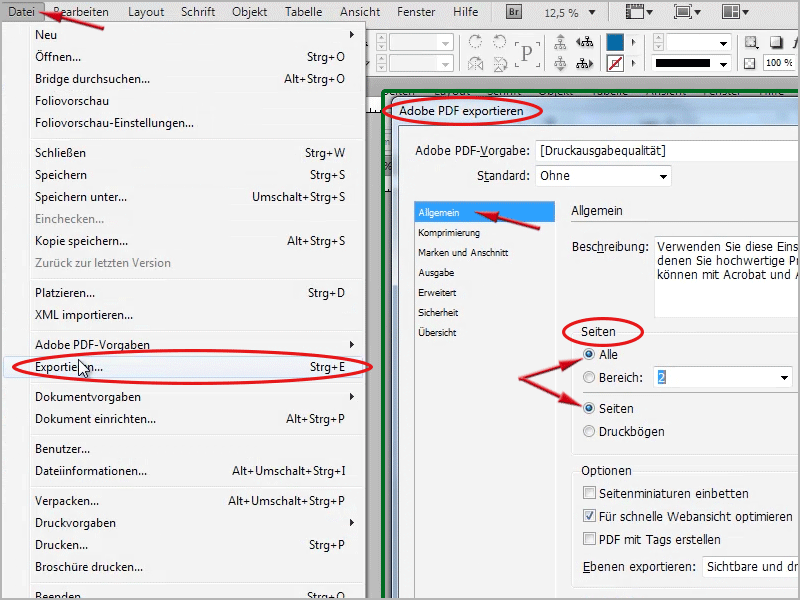Click the flip horizontal icon
This screenshot has height=600, width=800.
click(475, 64)
